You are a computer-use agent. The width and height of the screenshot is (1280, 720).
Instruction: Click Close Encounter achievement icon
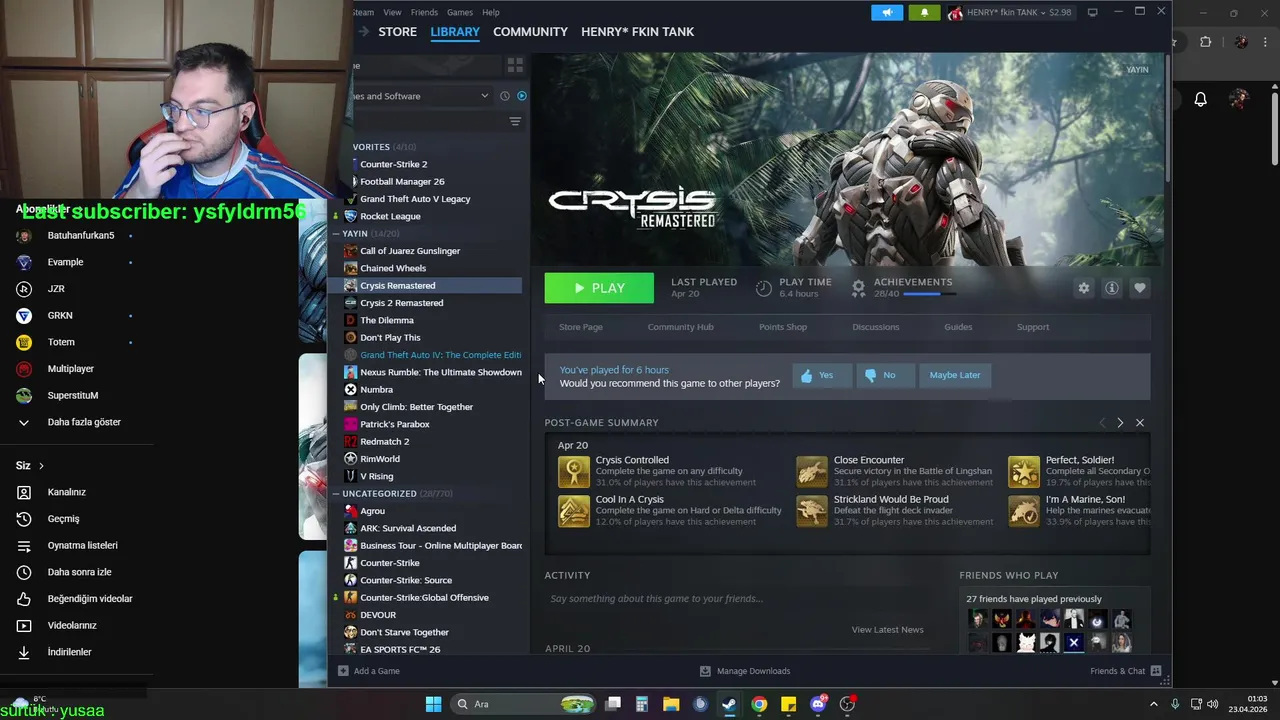coord(812,471)
